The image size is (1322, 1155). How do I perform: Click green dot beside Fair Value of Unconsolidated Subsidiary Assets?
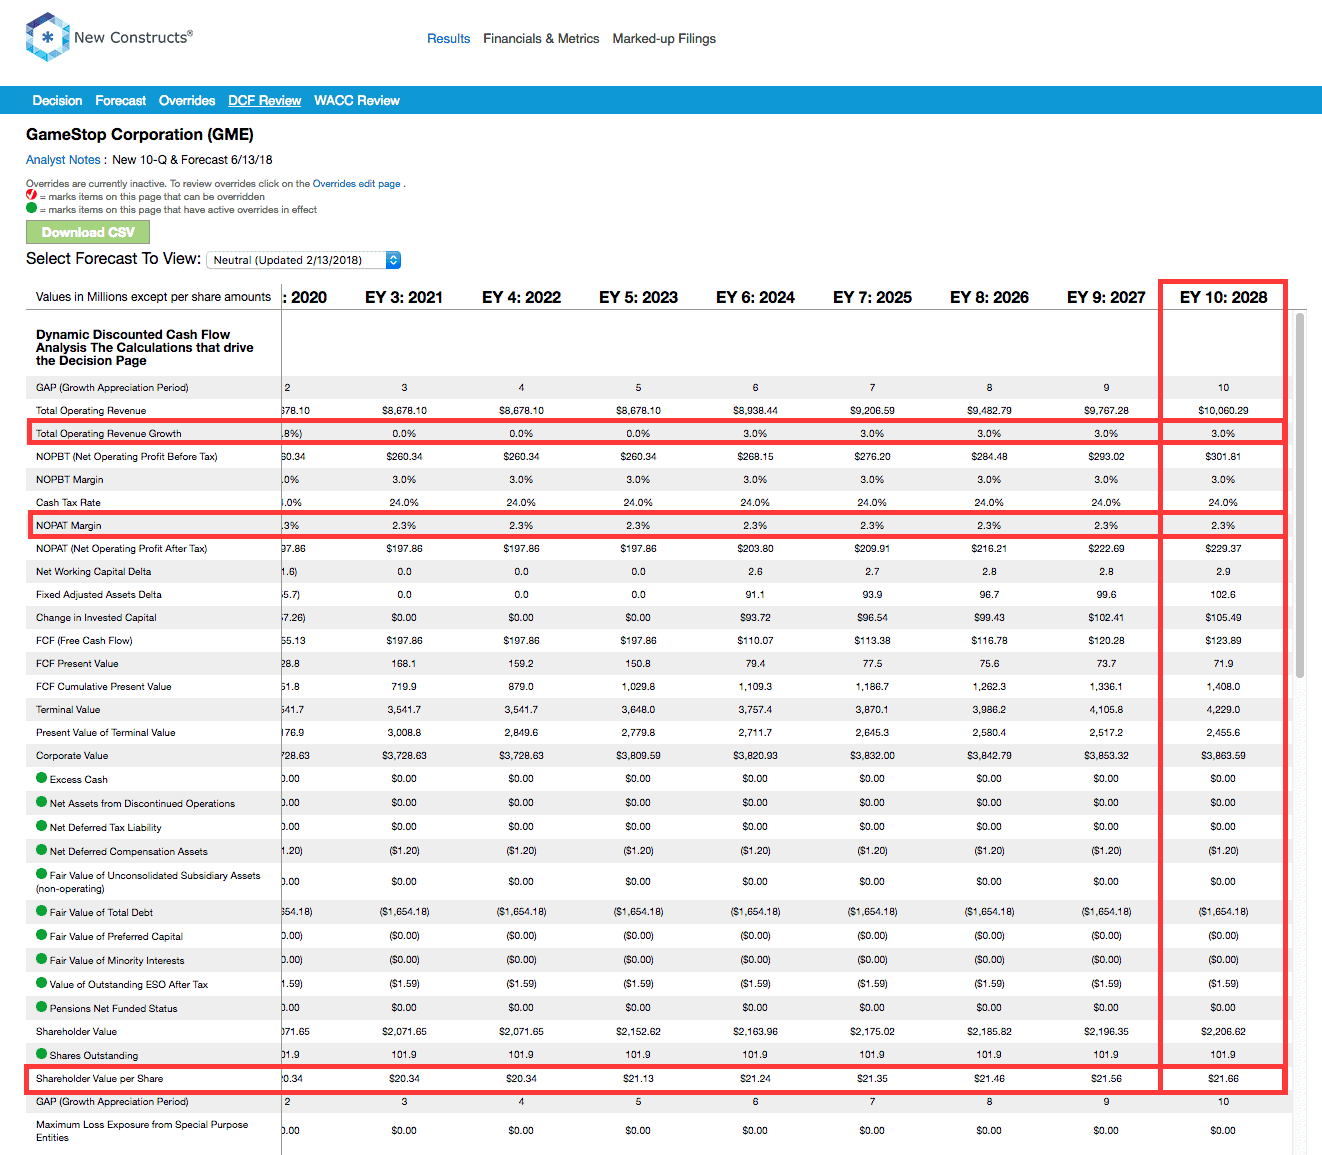coord(42,874)
